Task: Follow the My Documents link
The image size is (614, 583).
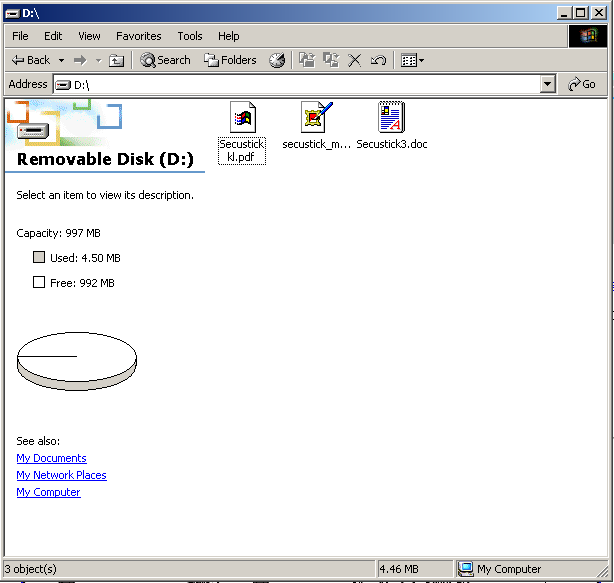Action: 51,458
